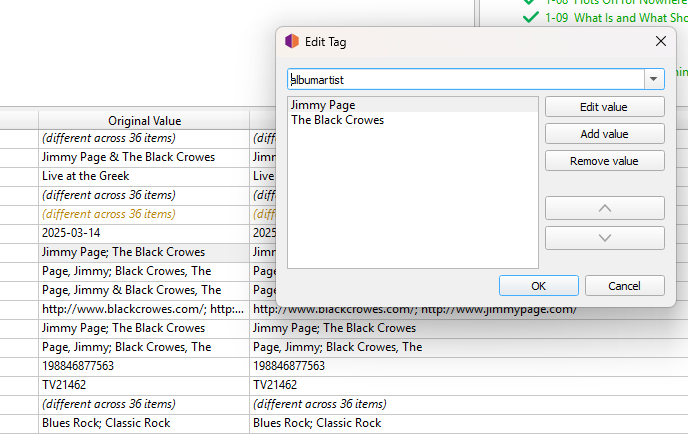Click the MusicBrainz Picard icon in the Edit Tag title bar

291,41
